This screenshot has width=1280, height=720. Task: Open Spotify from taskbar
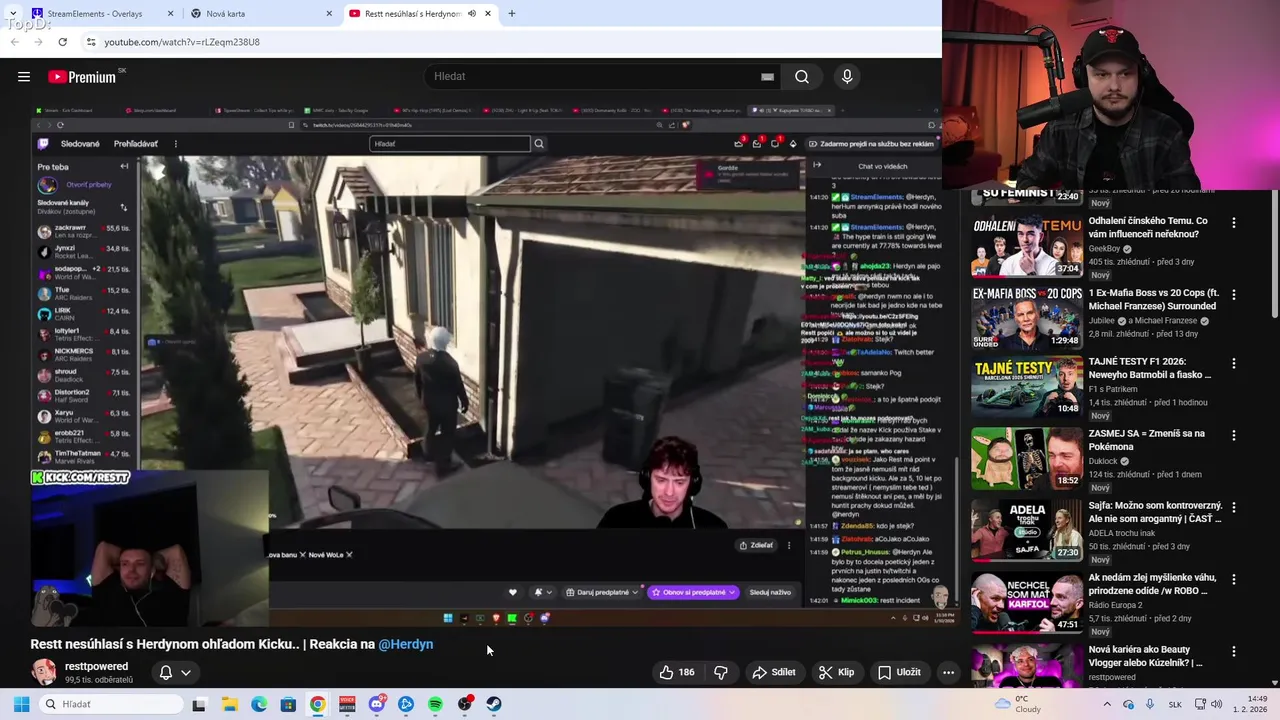click(435, 704)
